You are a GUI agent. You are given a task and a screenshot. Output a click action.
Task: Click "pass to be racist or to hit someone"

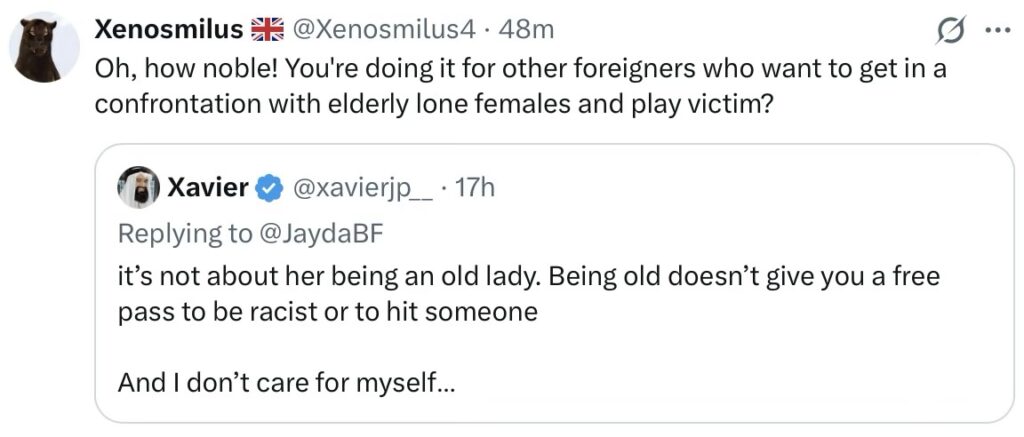327,311
